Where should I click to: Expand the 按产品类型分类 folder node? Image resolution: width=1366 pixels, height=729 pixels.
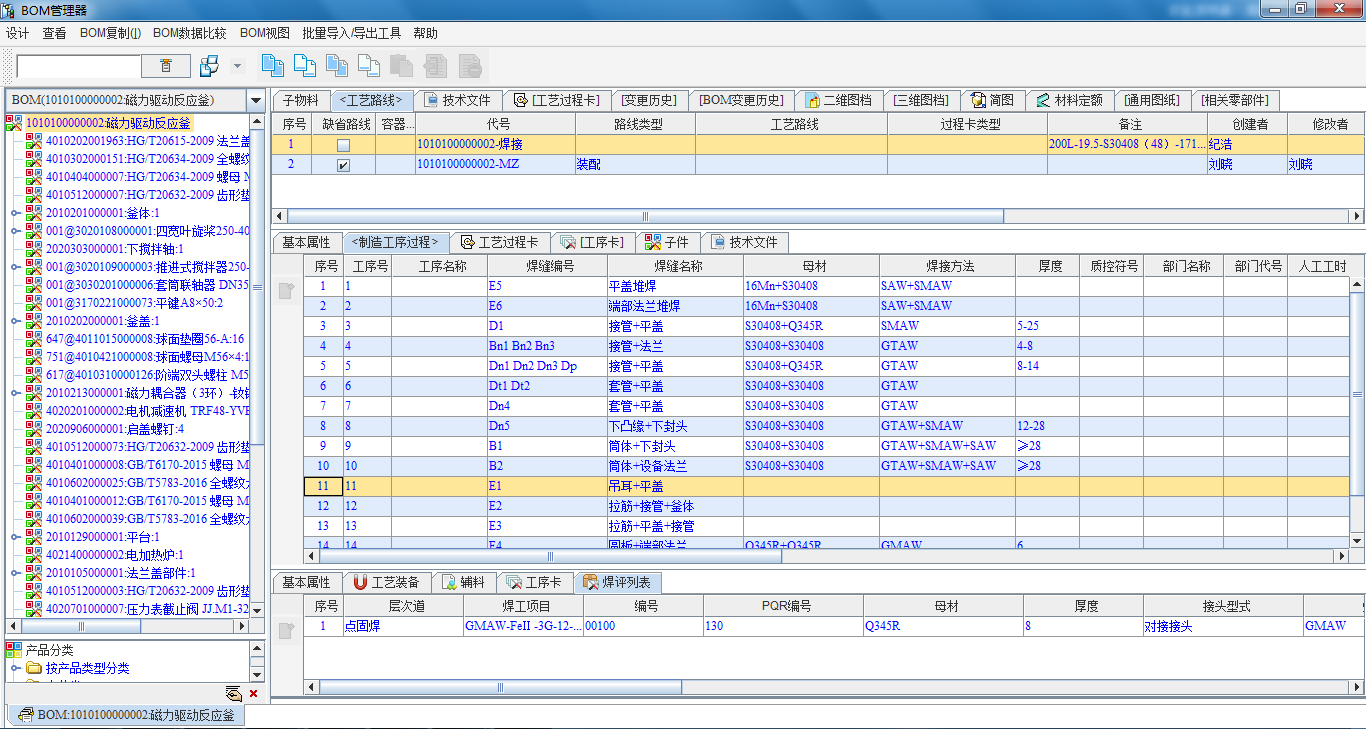[16, 668]
